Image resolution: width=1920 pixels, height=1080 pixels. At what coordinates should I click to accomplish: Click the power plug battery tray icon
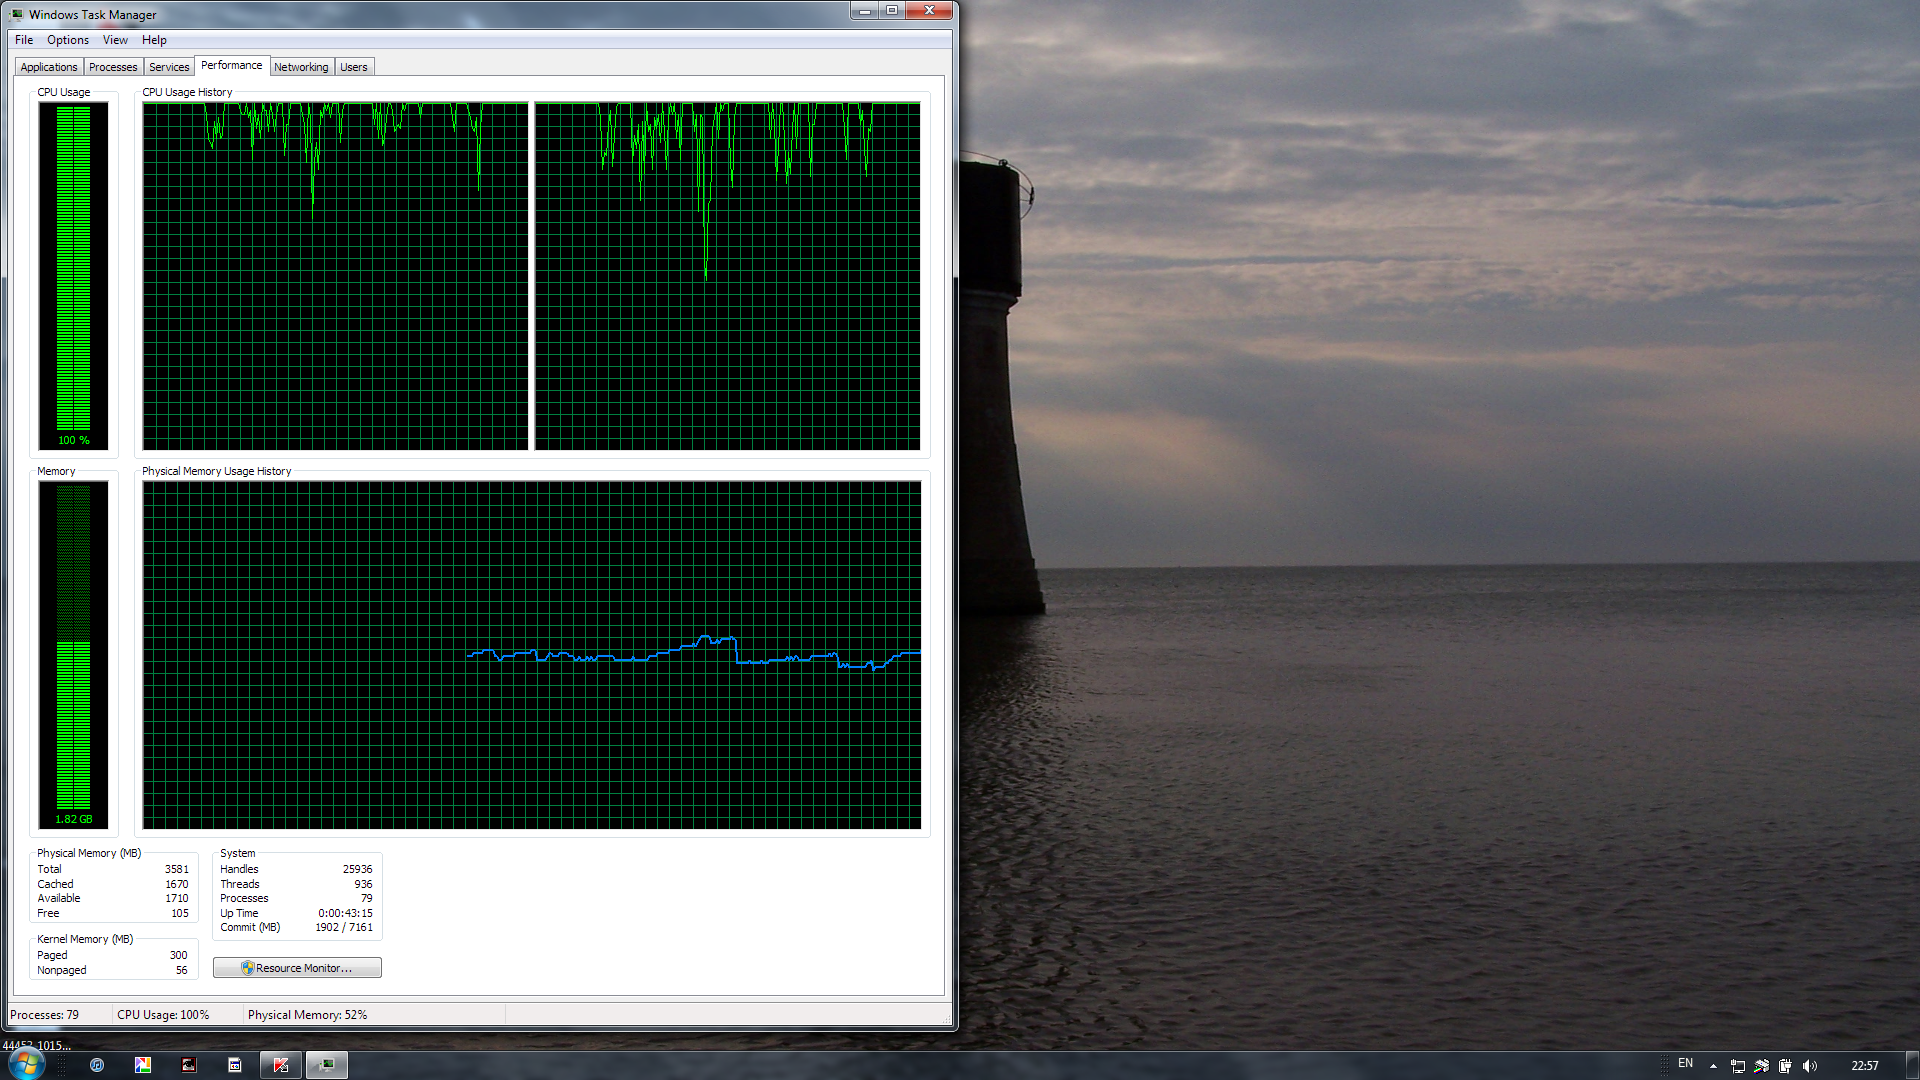[x=1785, y=1066]
